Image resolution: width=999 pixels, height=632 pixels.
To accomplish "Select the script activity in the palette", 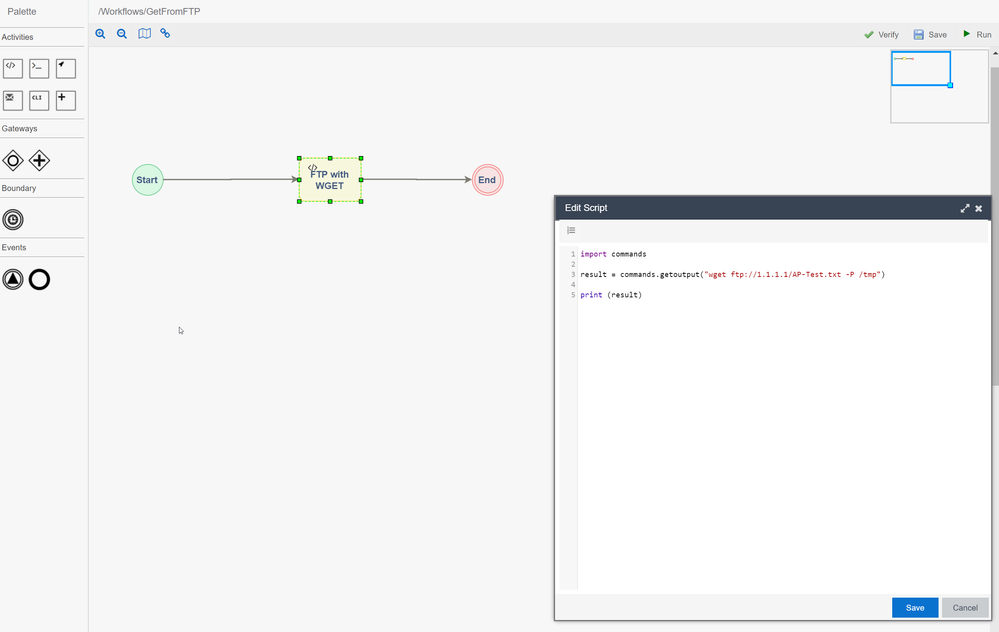I will point(12,68).
